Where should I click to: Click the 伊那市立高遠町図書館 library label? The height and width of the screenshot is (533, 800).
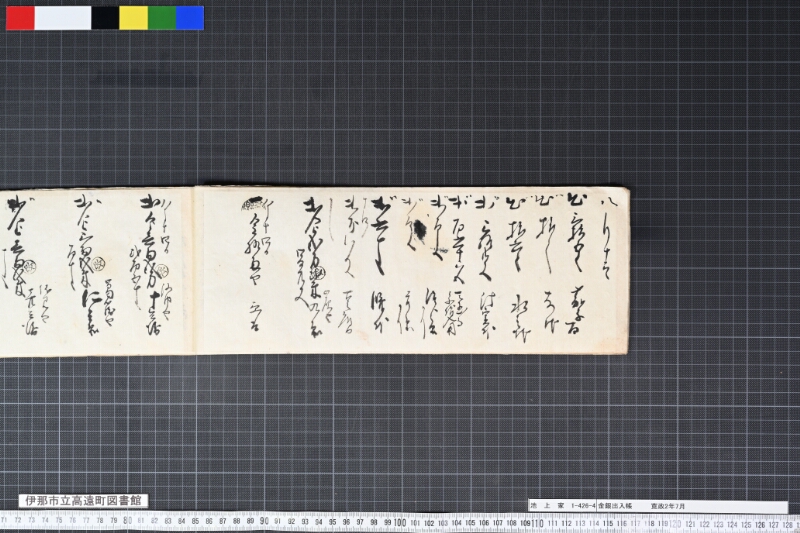click(x=83, y=501)
